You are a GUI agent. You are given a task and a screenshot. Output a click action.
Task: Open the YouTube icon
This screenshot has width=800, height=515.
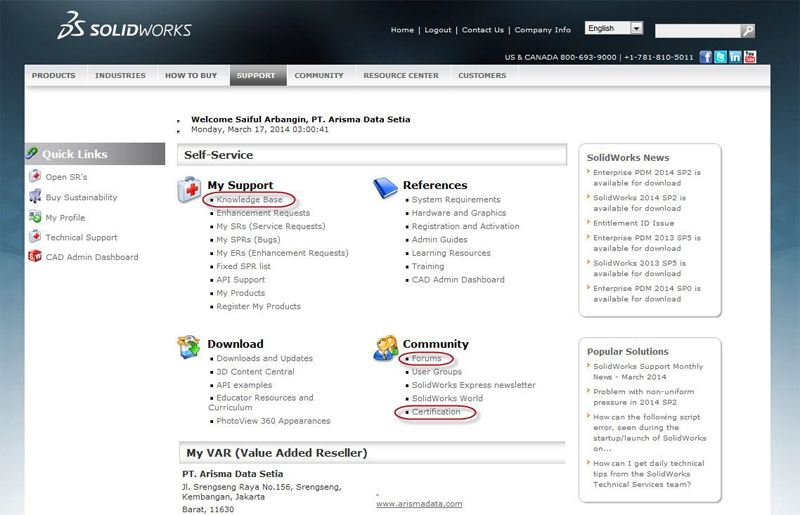750,57
